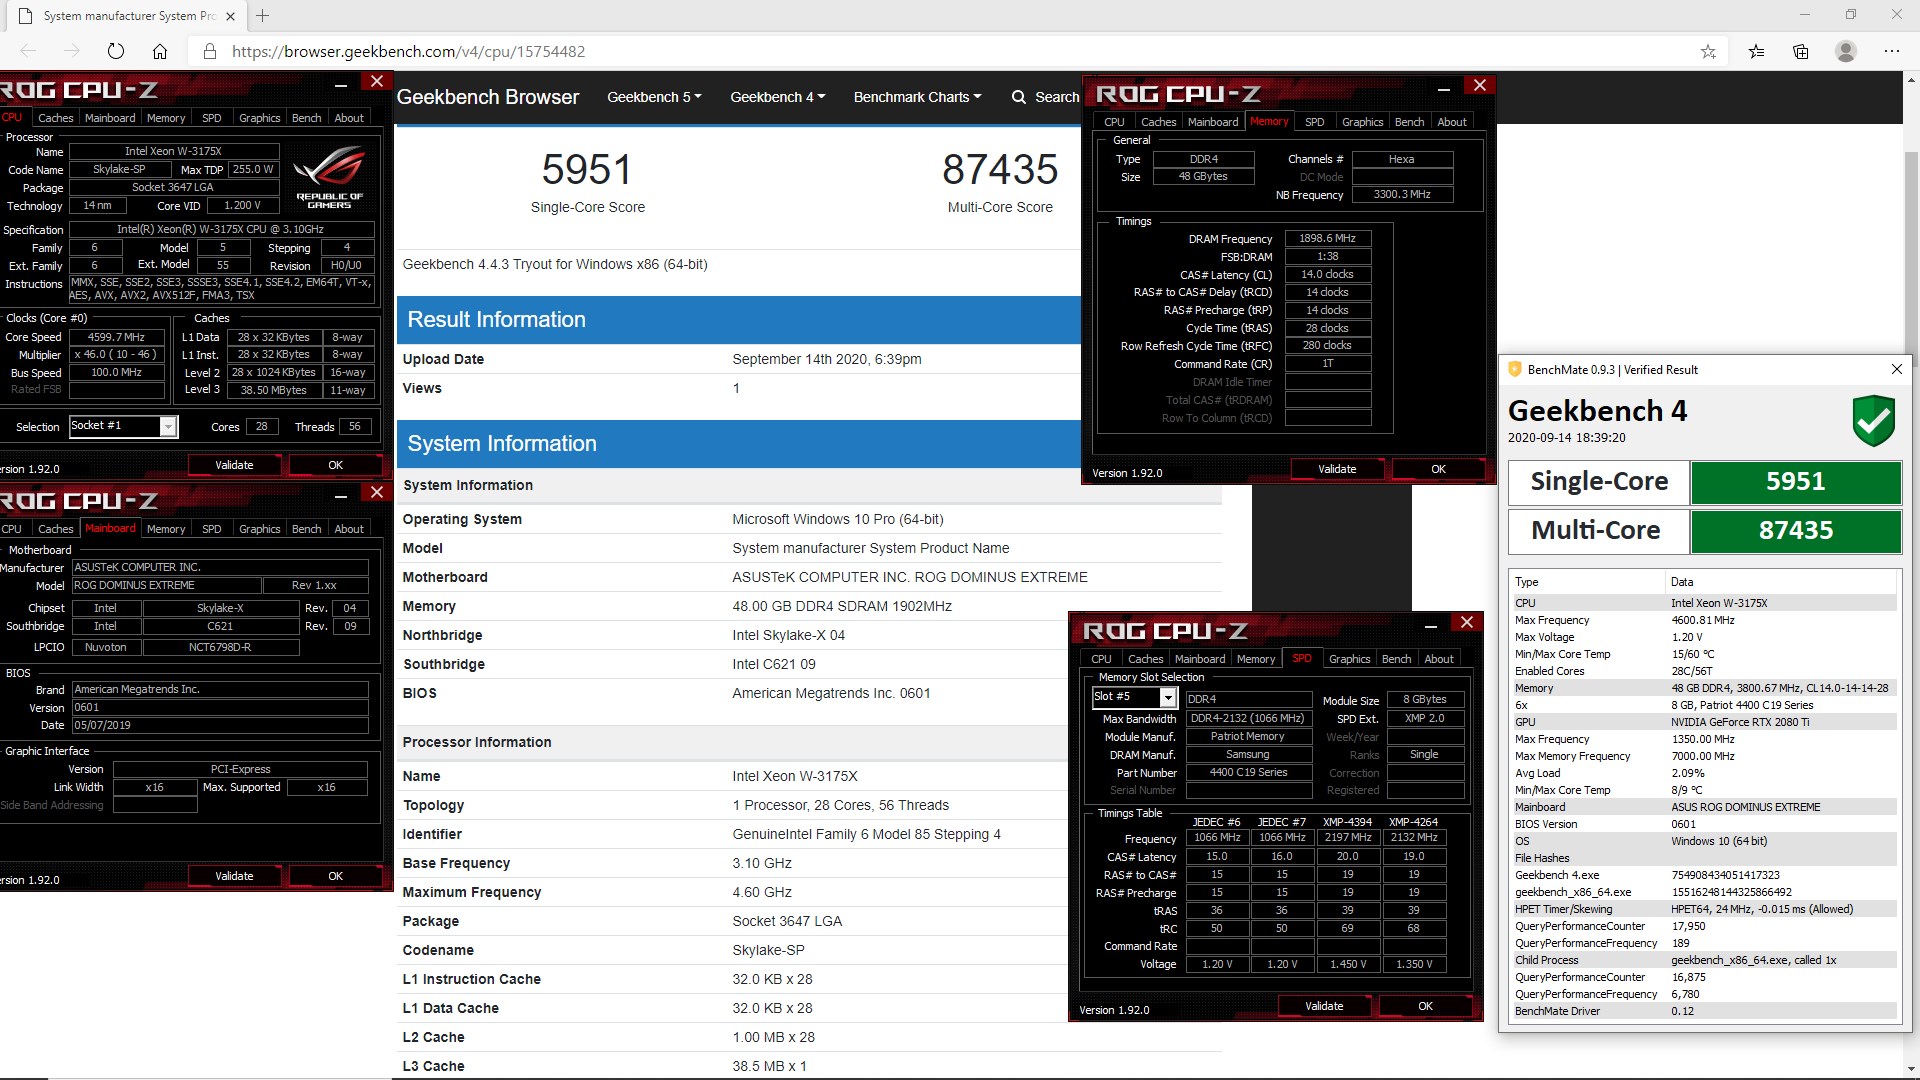The image size is (1920, 1080).
Task: Open the Socket #1 selection dropdown
Action: pos(168,426)
